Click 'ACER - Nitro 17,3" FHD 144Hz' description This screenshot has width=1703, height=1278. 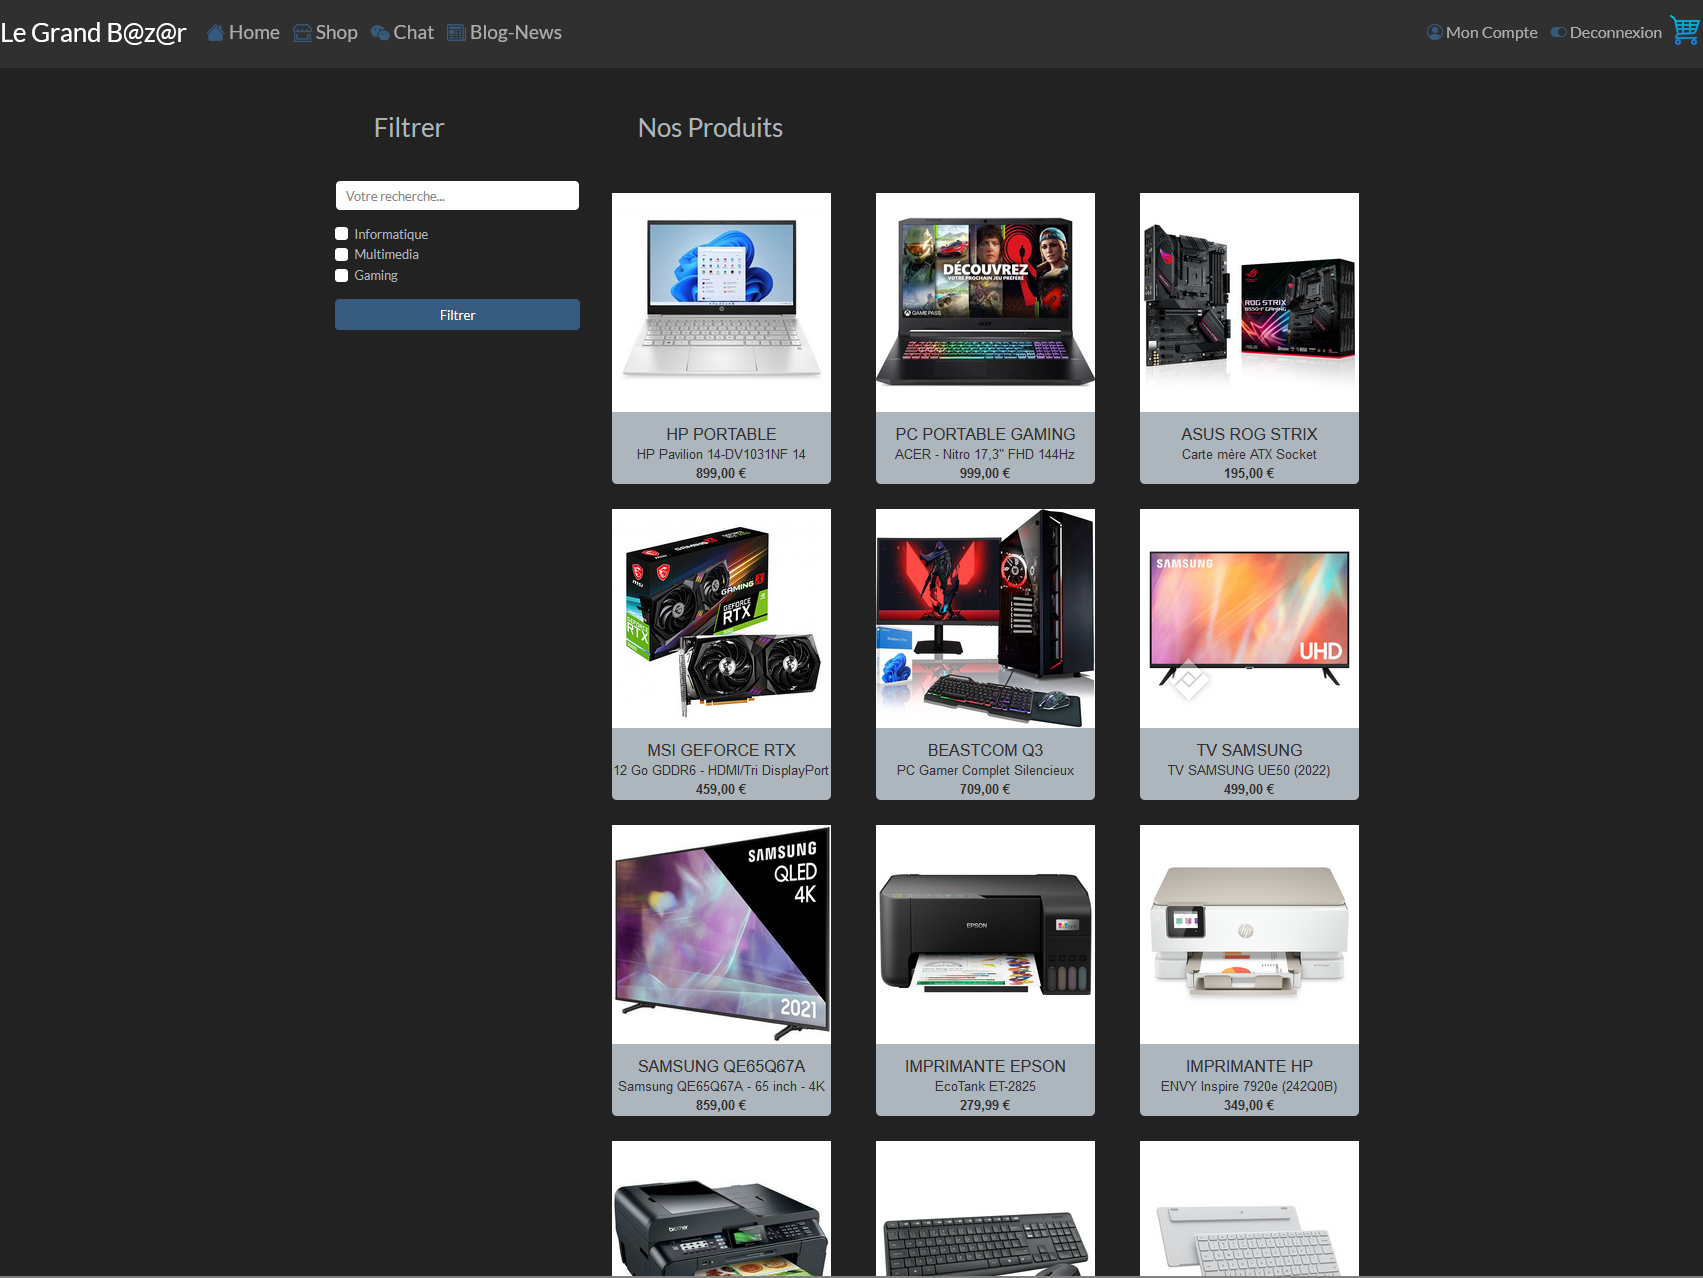click(x=985, y=454)
